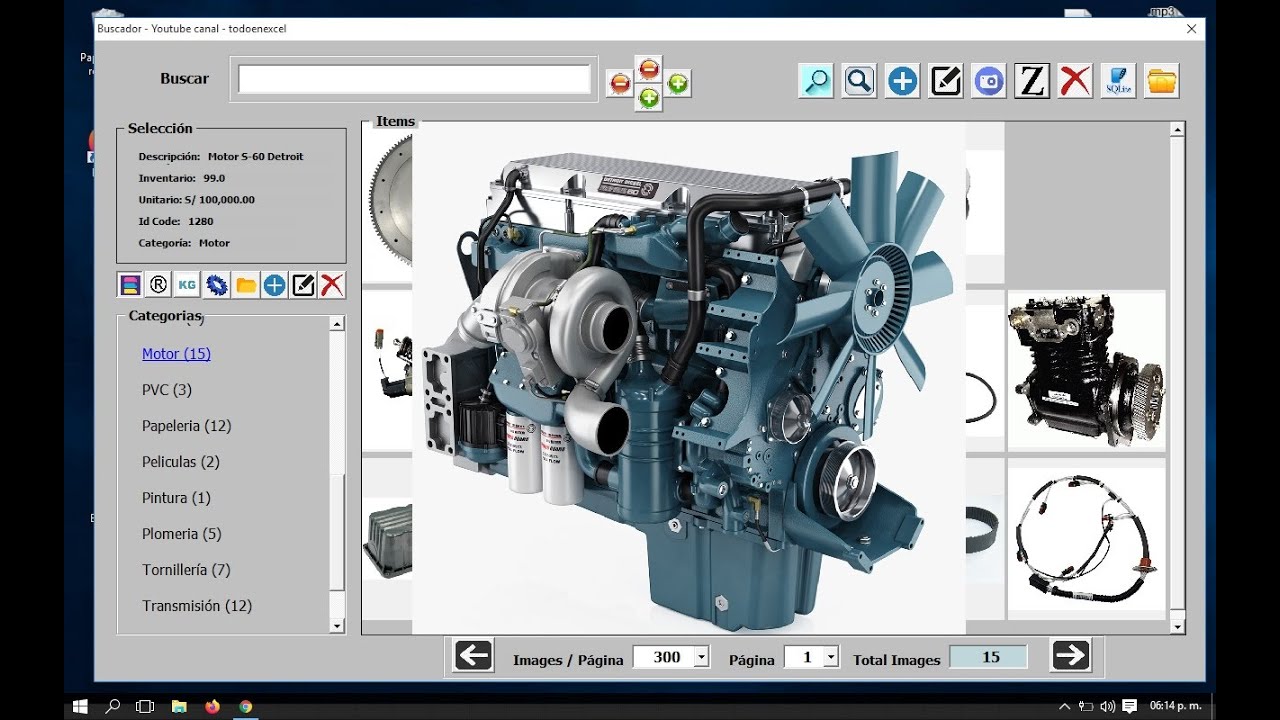
Task: Open the yellow folder icon under Selección
Action: (x=245, y=285)
